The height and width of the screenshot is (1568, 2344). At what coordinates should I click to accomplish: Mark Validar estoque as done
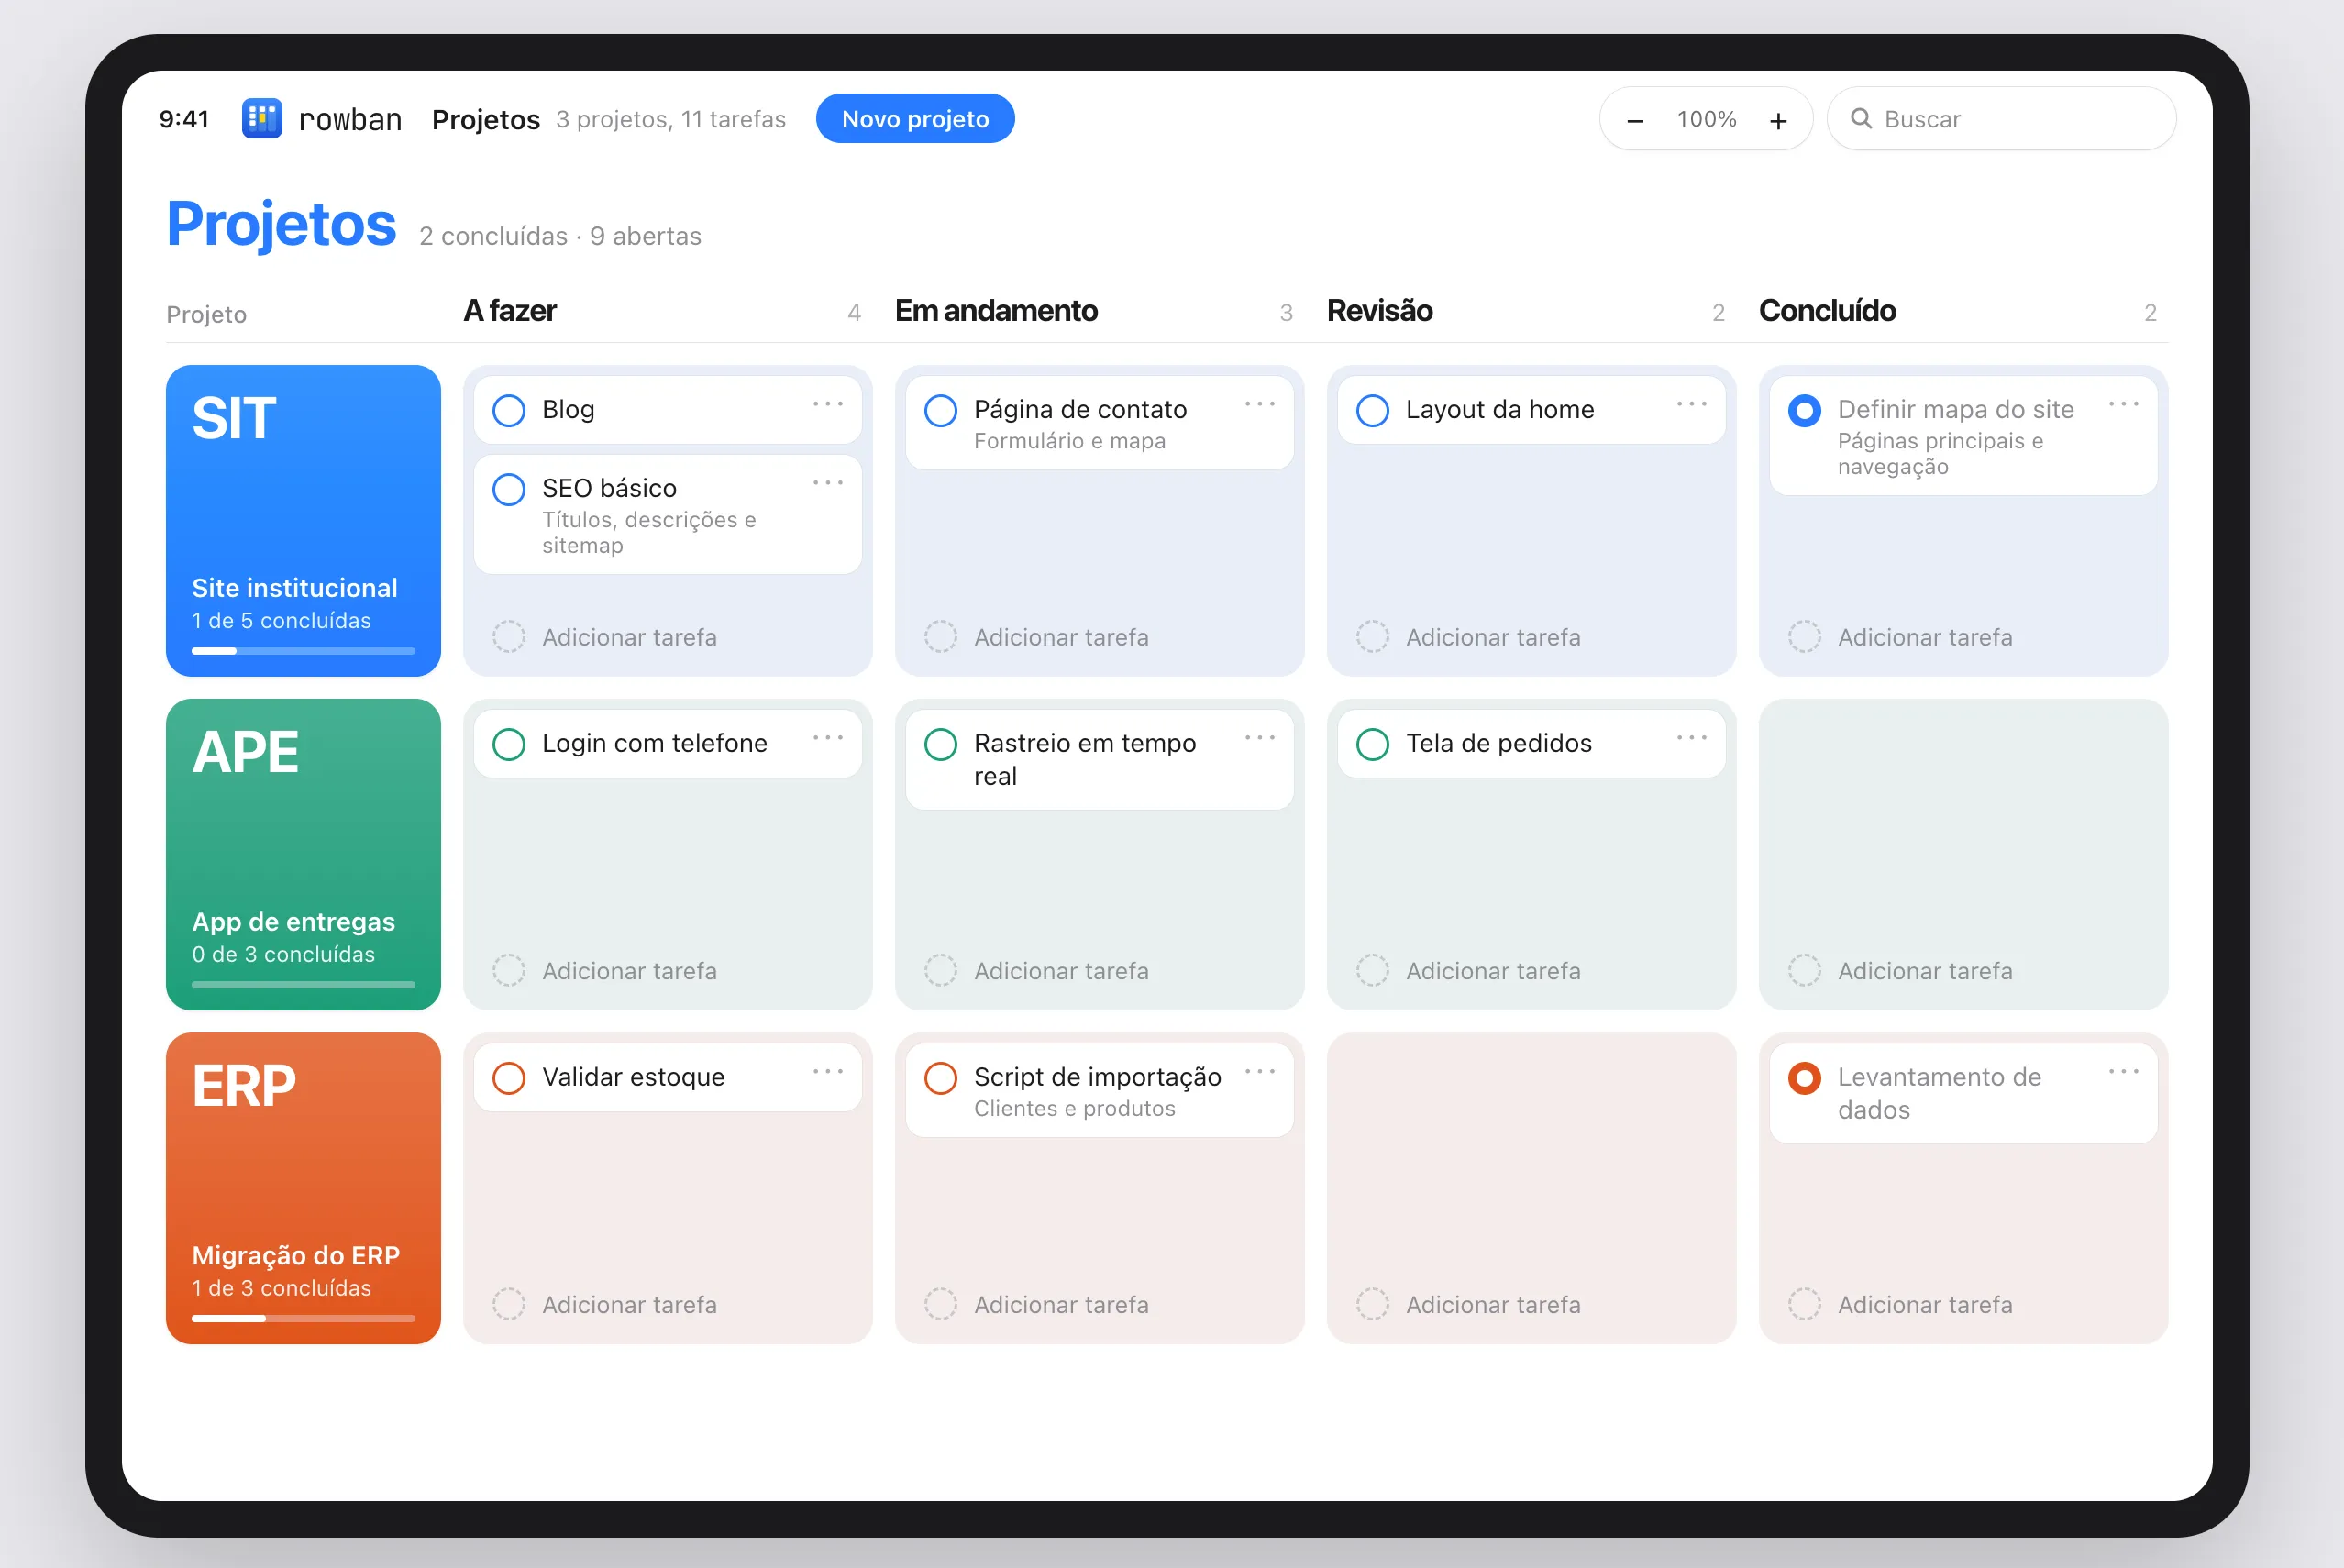pos(509,1078)
